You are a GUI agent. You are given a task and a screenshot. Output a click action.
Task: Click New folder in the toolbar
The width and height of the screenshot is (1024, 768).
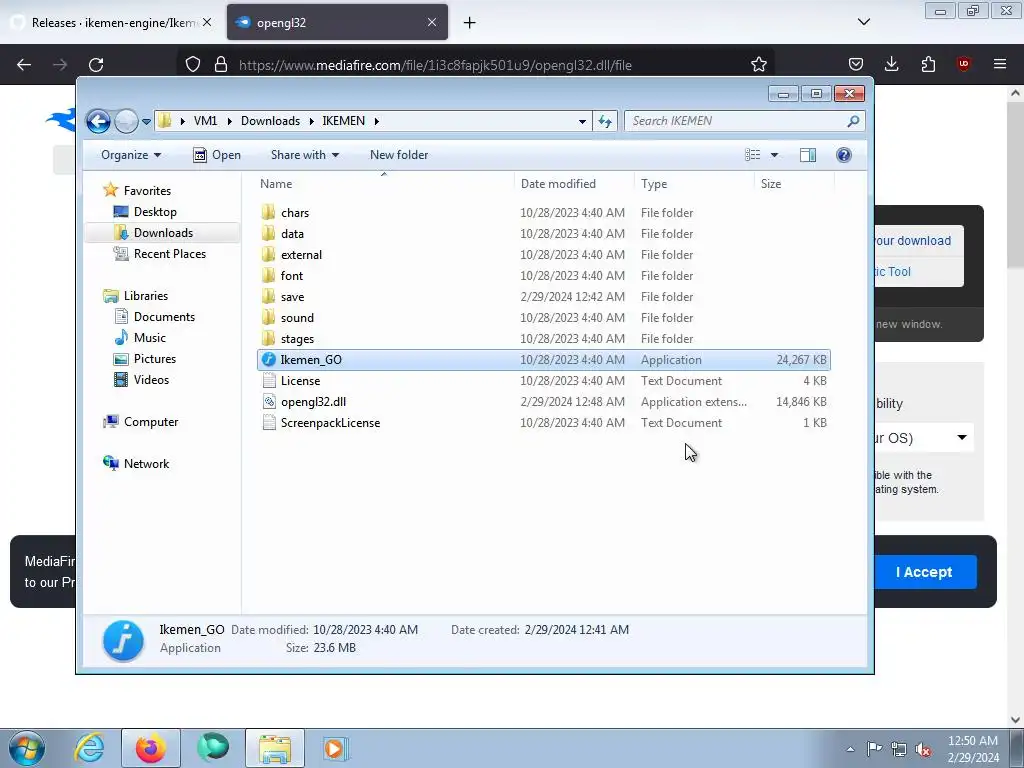coord(399,155)
